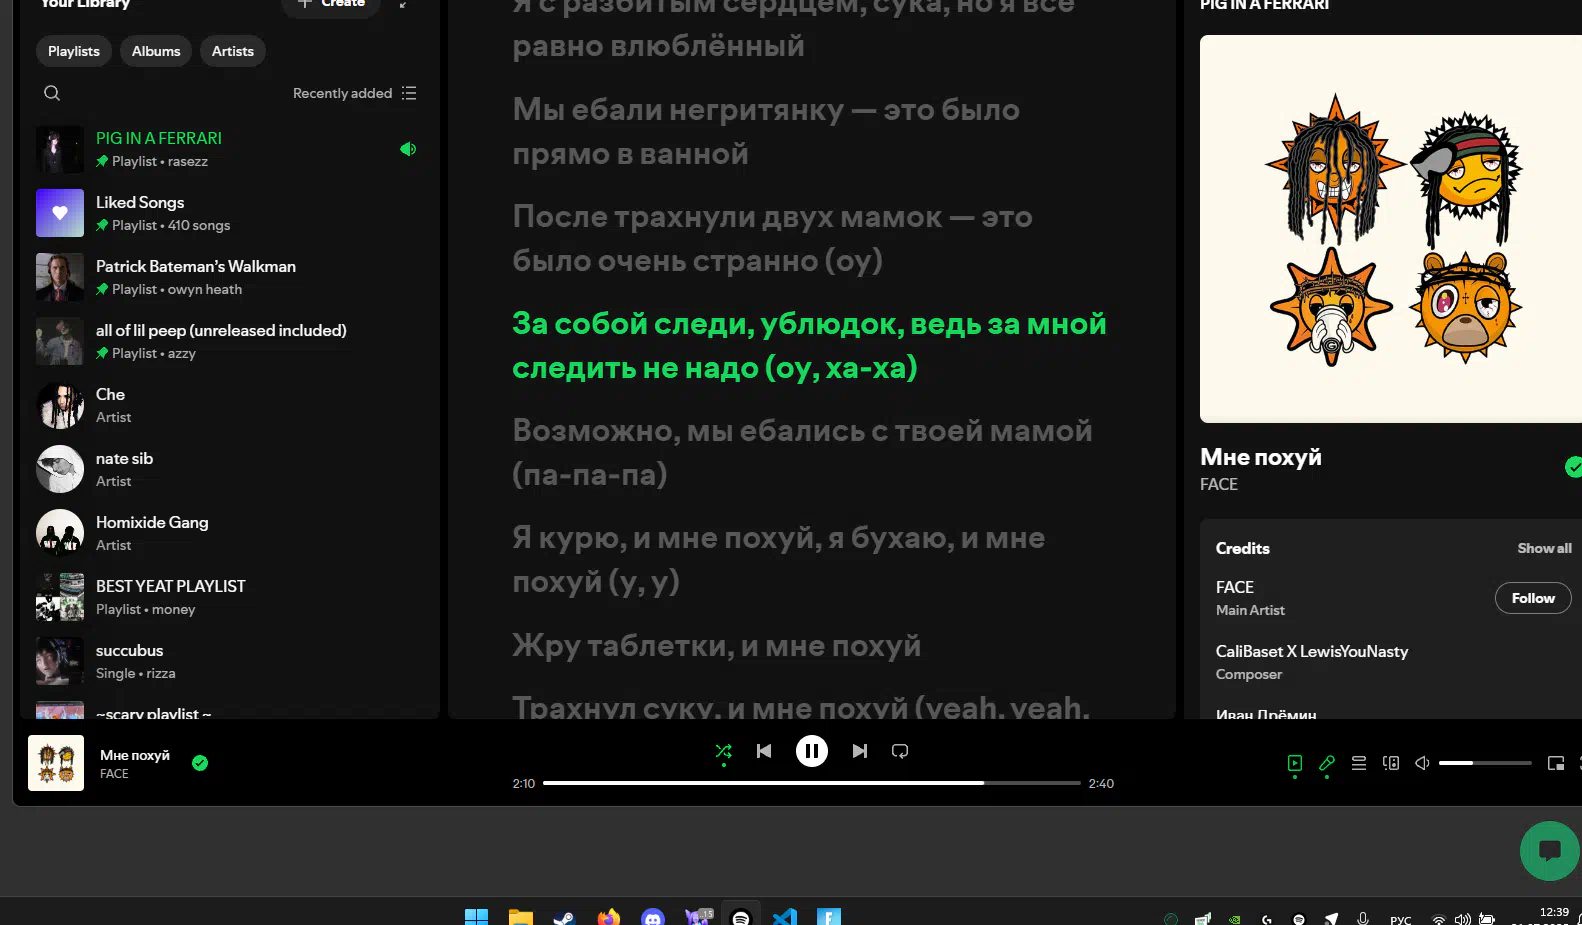Skip to the next track
The height and width of the screenshot is (925, 1582).
click(860, 751)
